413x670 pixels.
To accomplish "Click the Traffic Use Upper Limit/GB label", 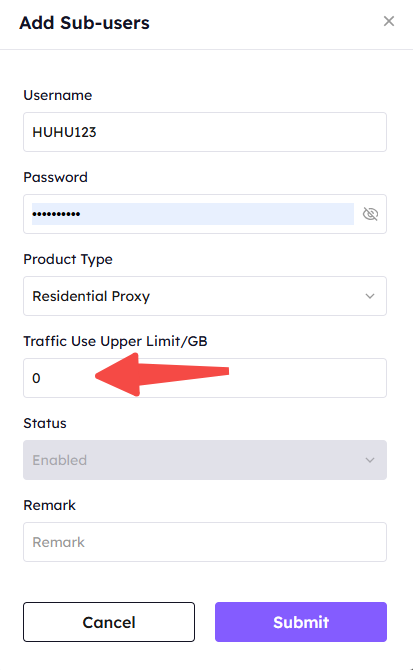I will [x=115, y=341].
